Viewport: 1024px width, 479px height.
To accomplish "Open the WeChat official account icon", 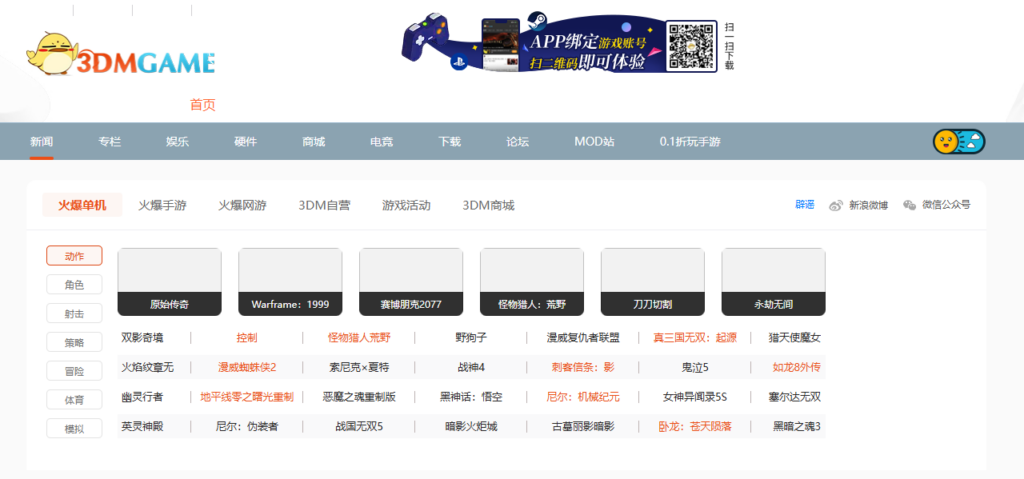I will click(x=910, y=205).
